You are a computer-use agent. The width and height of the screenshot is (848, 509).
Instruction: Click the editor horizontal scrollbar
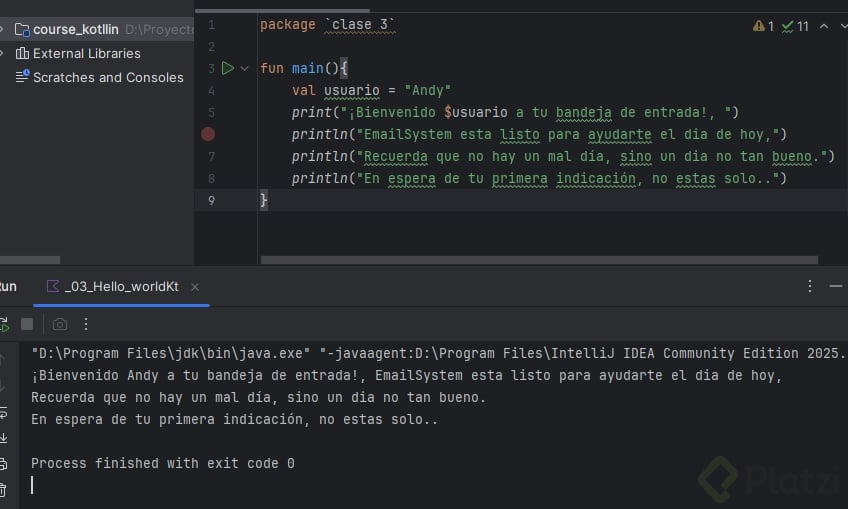pyautogui.click(x=539, y=260)
